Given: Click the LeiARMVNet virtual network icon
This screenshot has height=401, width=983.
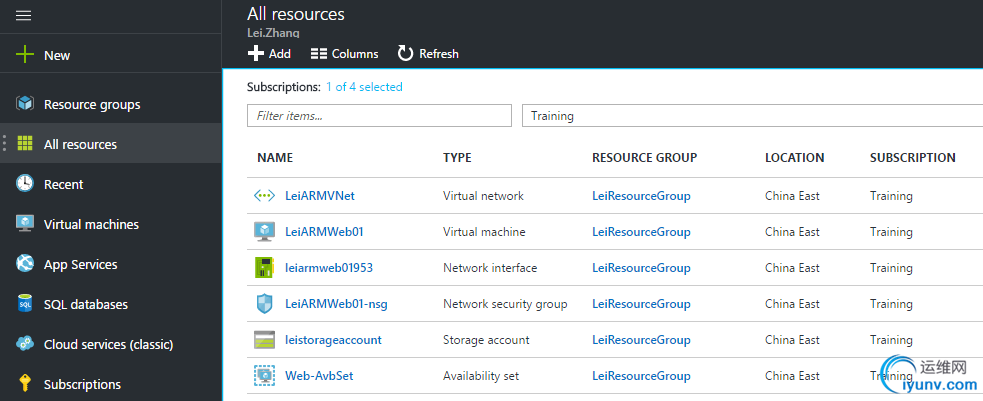Looking at the screenshot, I should pos(264,196).
